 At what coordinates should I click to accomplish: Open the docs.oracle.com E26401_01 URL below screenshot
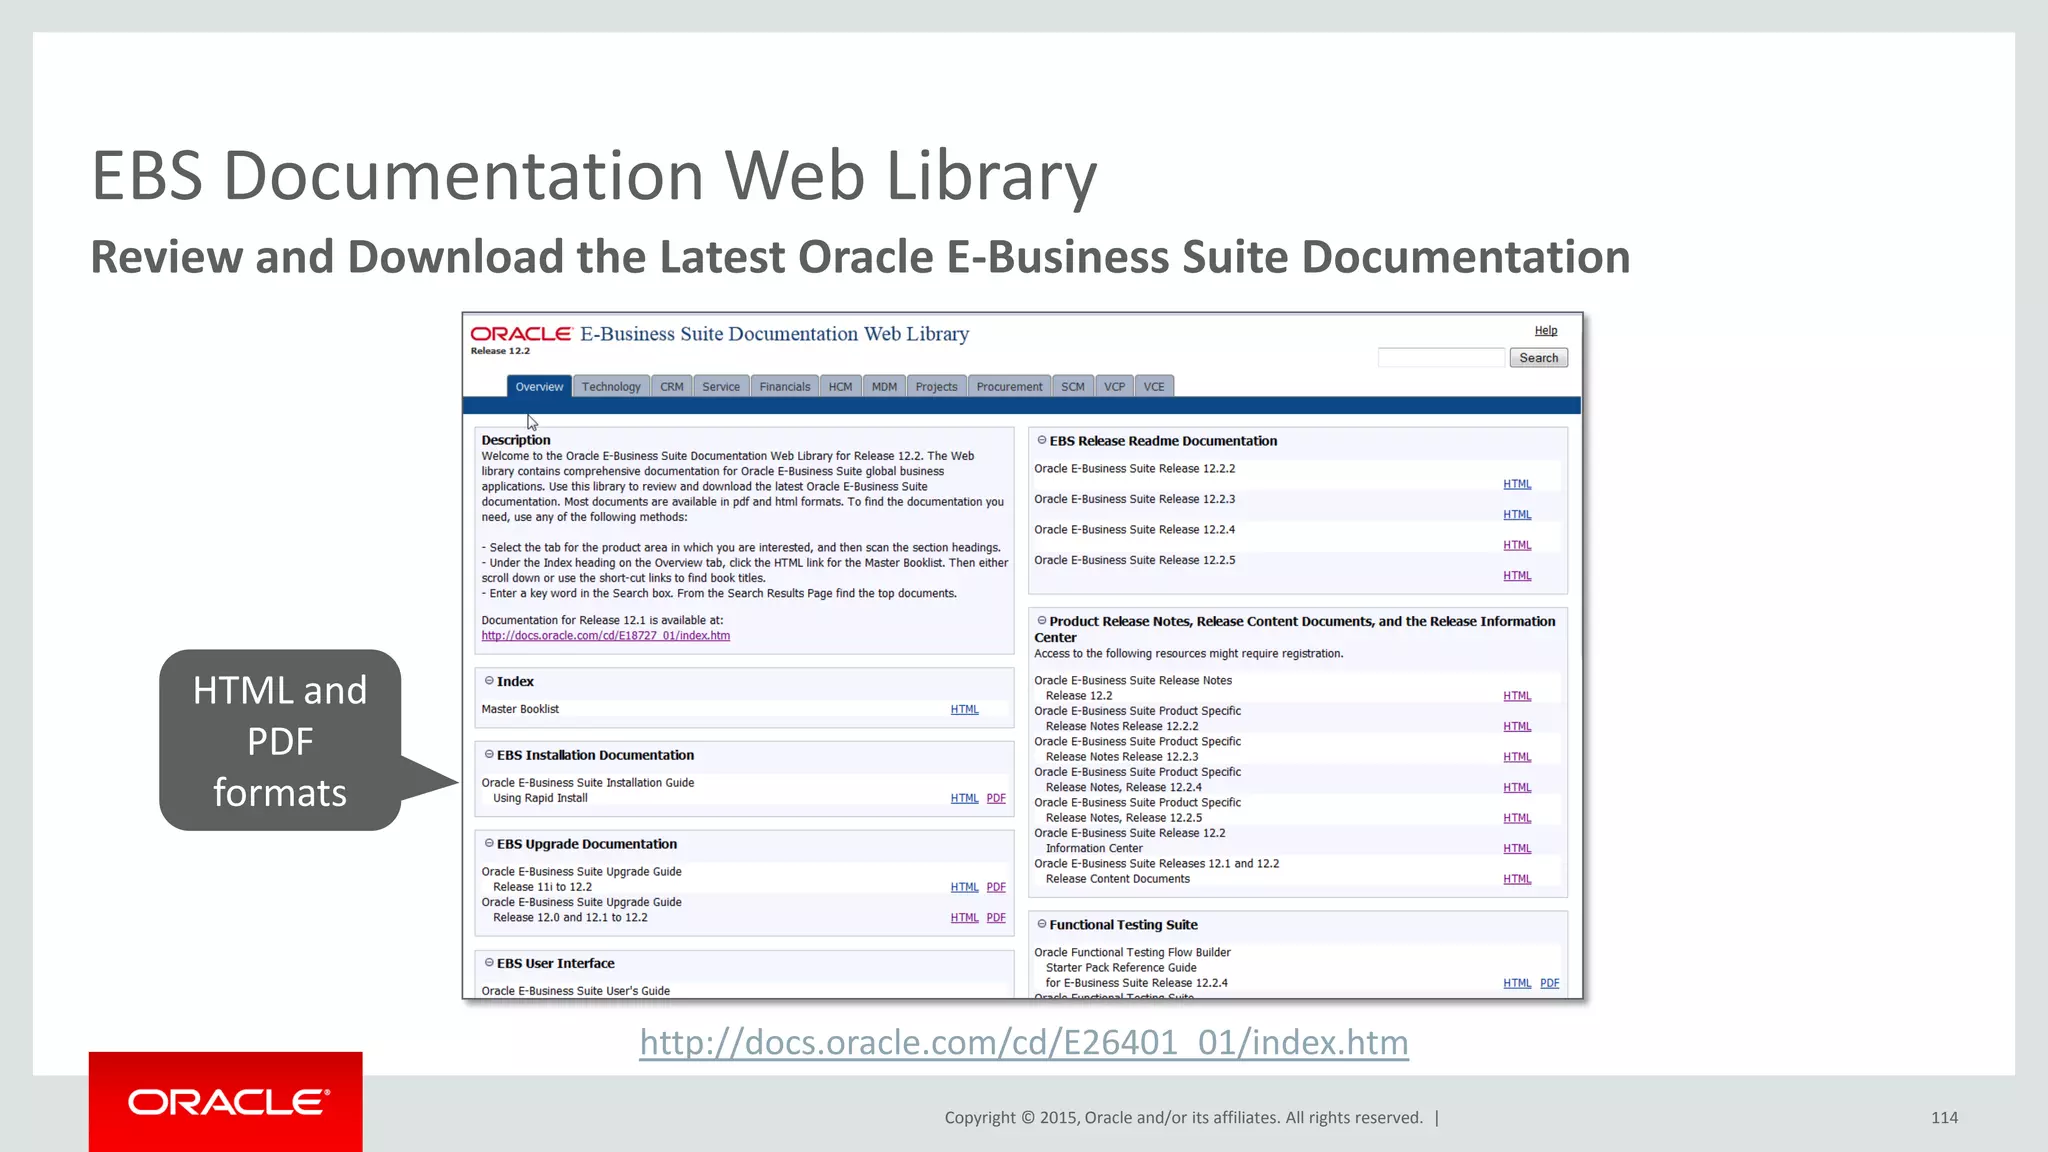click(x=1024, y=1043)
